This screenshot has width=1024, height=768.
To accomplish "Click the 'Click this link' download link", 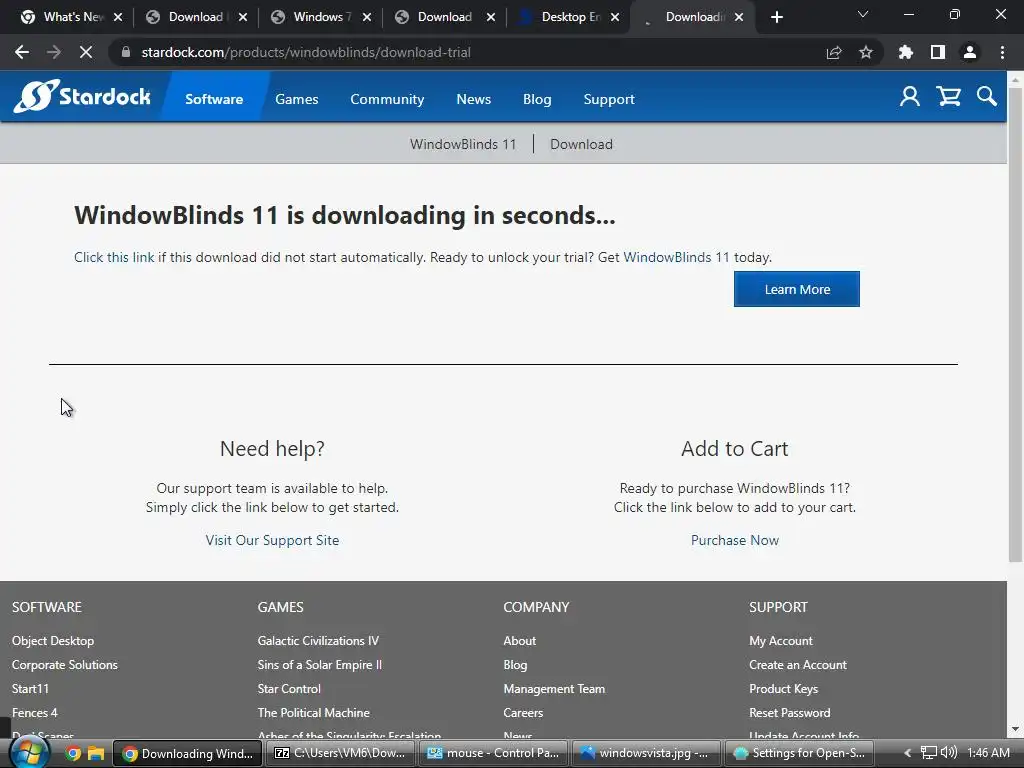I will 114,257.
